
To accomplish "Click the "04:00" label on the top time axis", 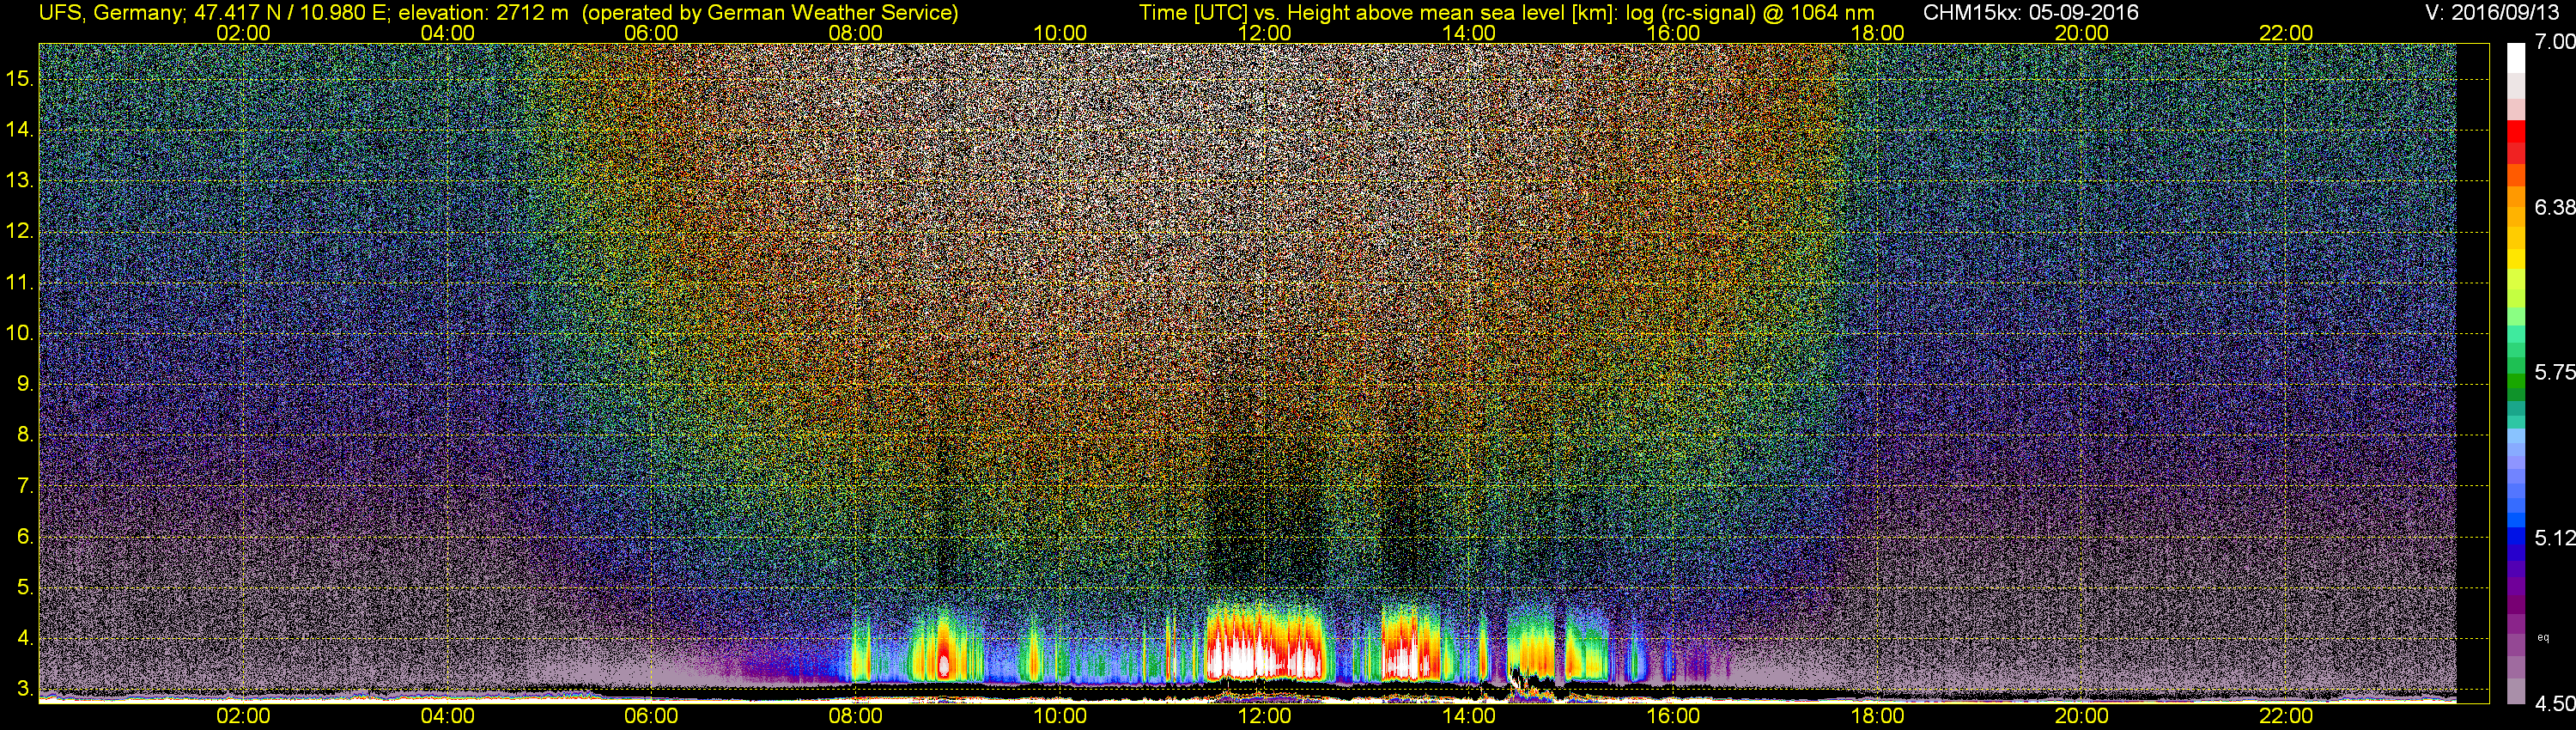I will (447, 33).
